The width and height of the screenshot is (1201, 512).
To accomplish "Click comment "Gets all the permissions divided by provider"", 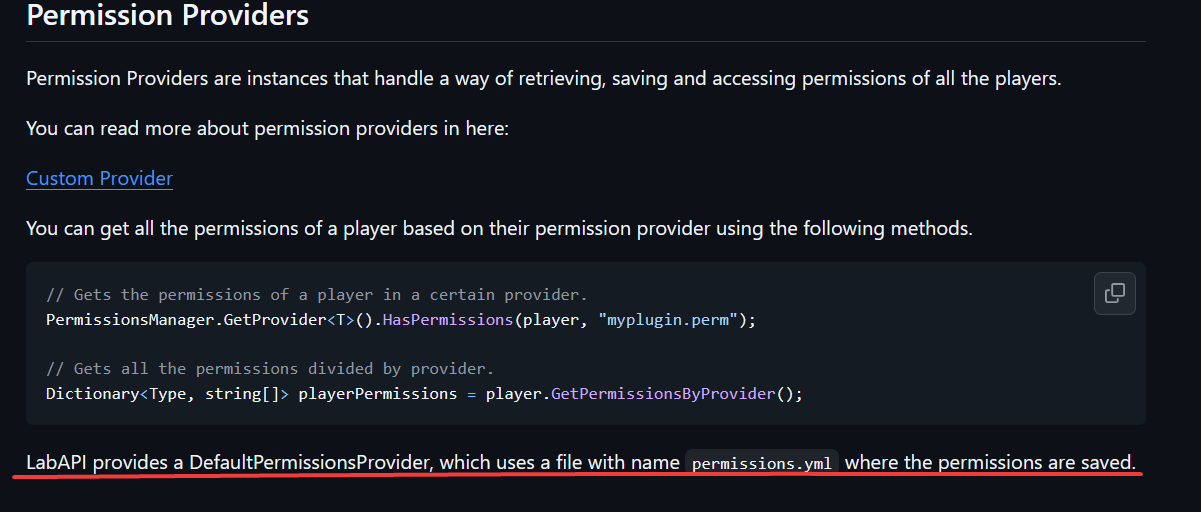I will point(270,369).
